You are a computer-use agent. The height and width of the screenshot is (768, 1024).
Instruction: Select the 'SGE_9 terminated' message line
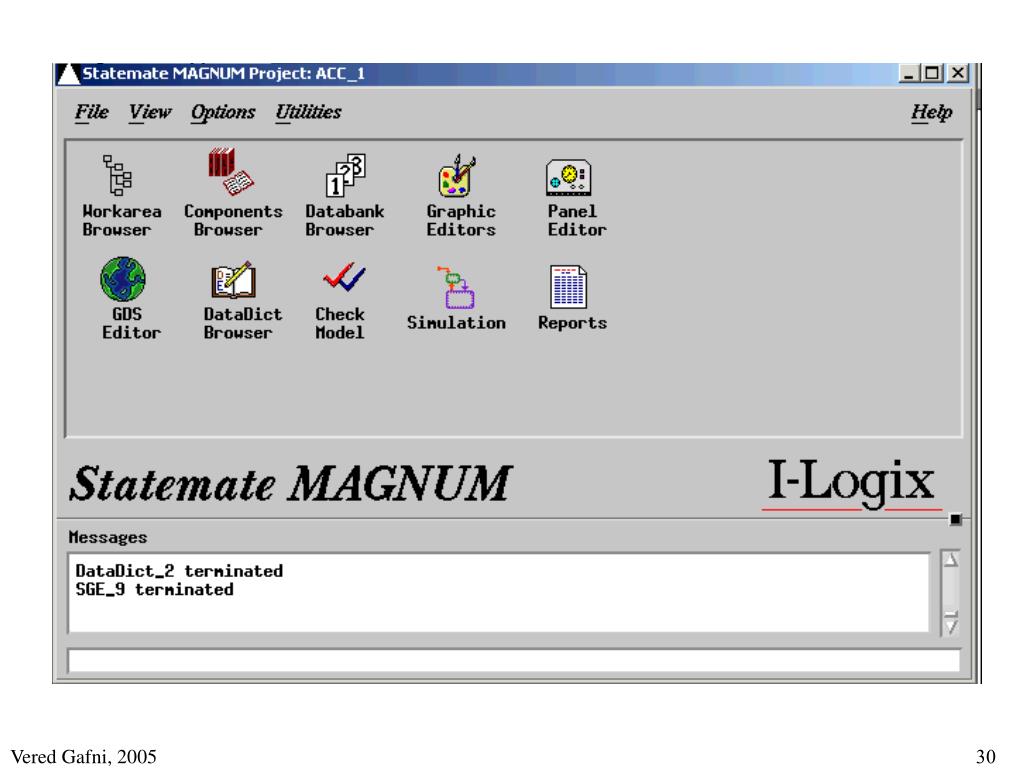[x=154, y=590]
